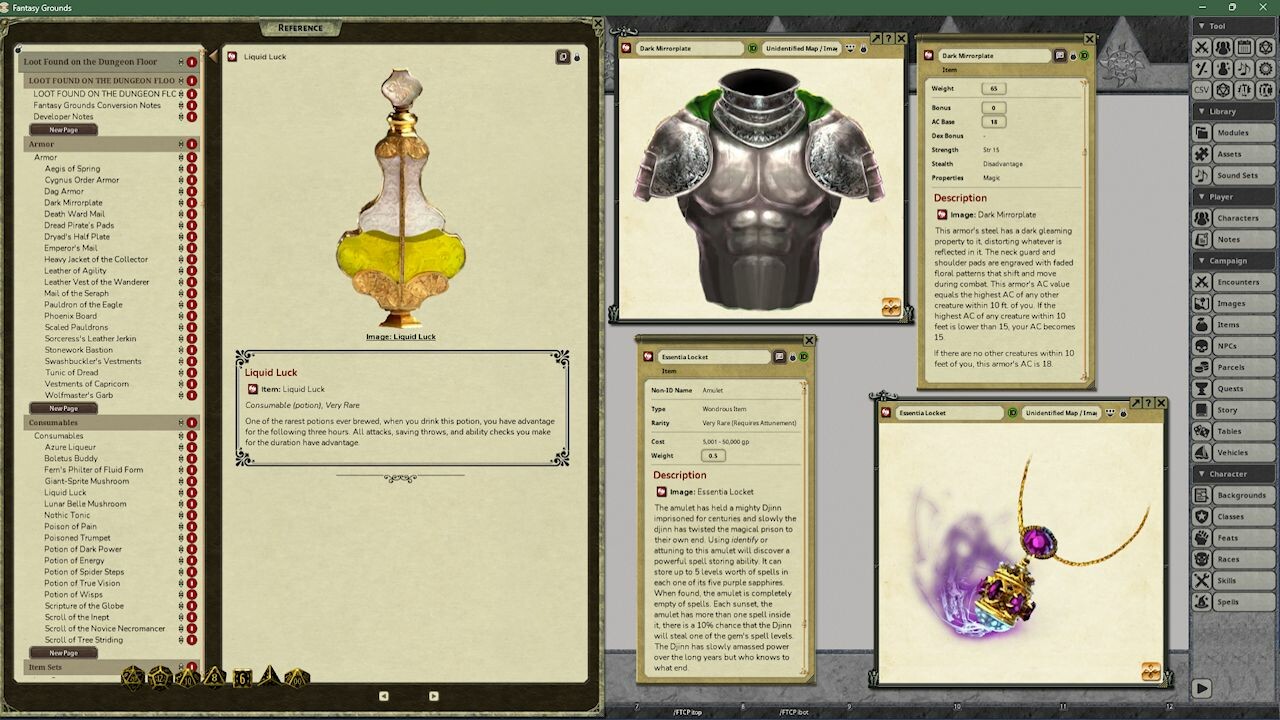Toggle the lock on the Liquid Luck reference page
The image size is (1280, 720).
pyautogui.click(x=577, y=56)
